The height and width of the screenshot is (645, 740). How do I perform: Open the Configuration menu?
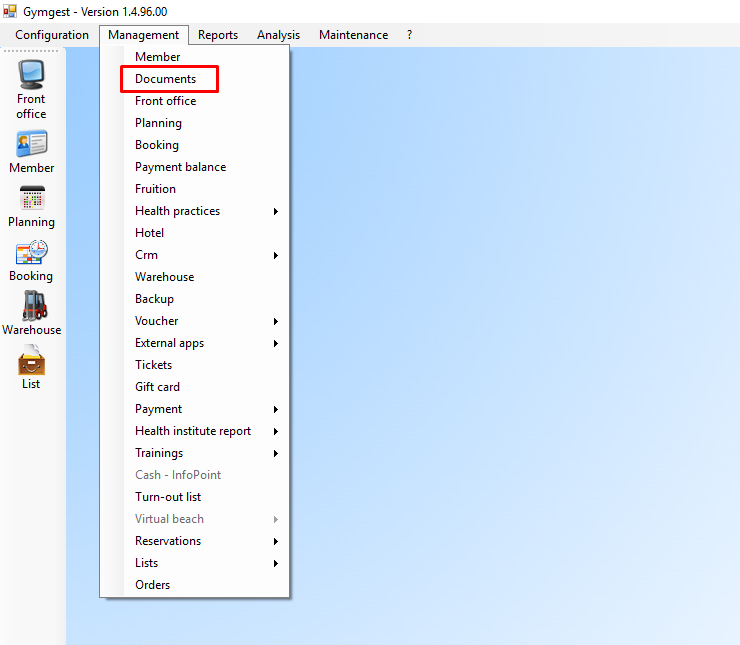coord(52,35)
